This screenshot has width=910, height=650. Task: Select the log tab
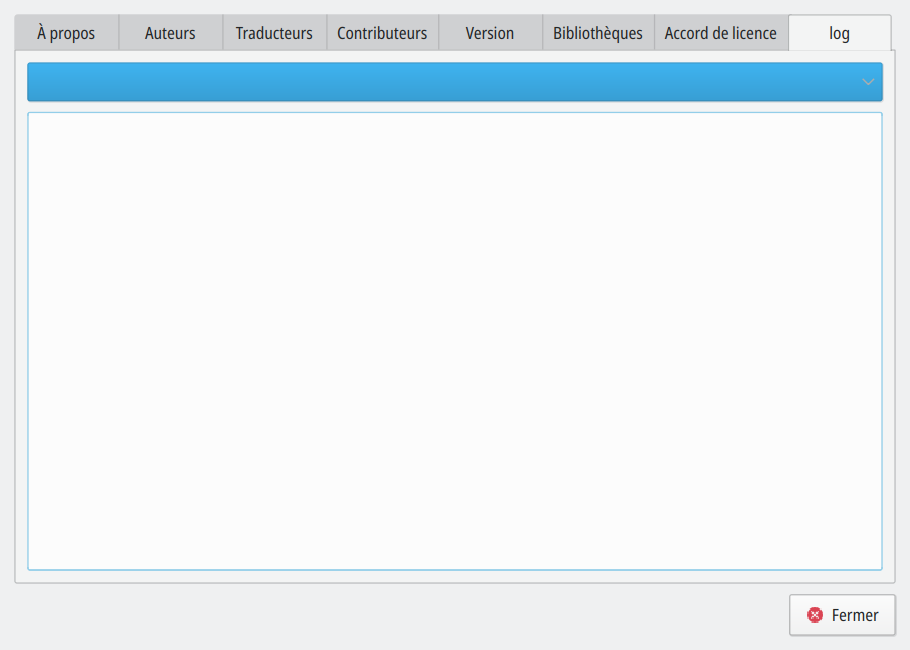839,33
